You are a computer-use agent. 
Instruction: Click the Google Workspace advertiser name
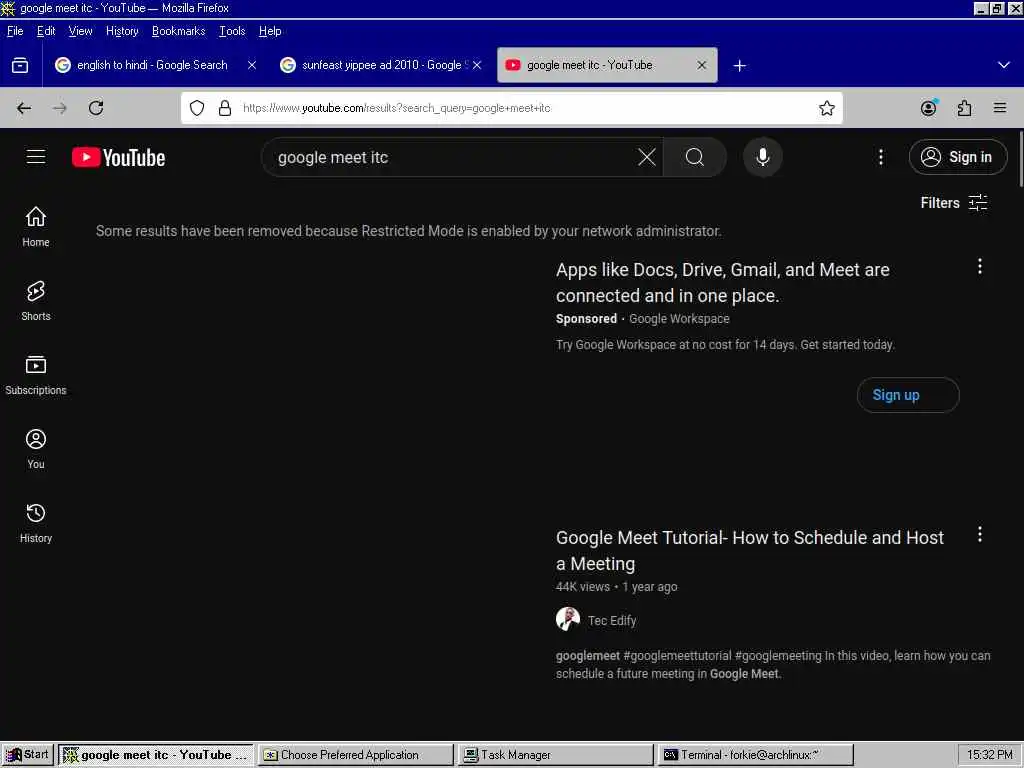click(x=679, y=319)
